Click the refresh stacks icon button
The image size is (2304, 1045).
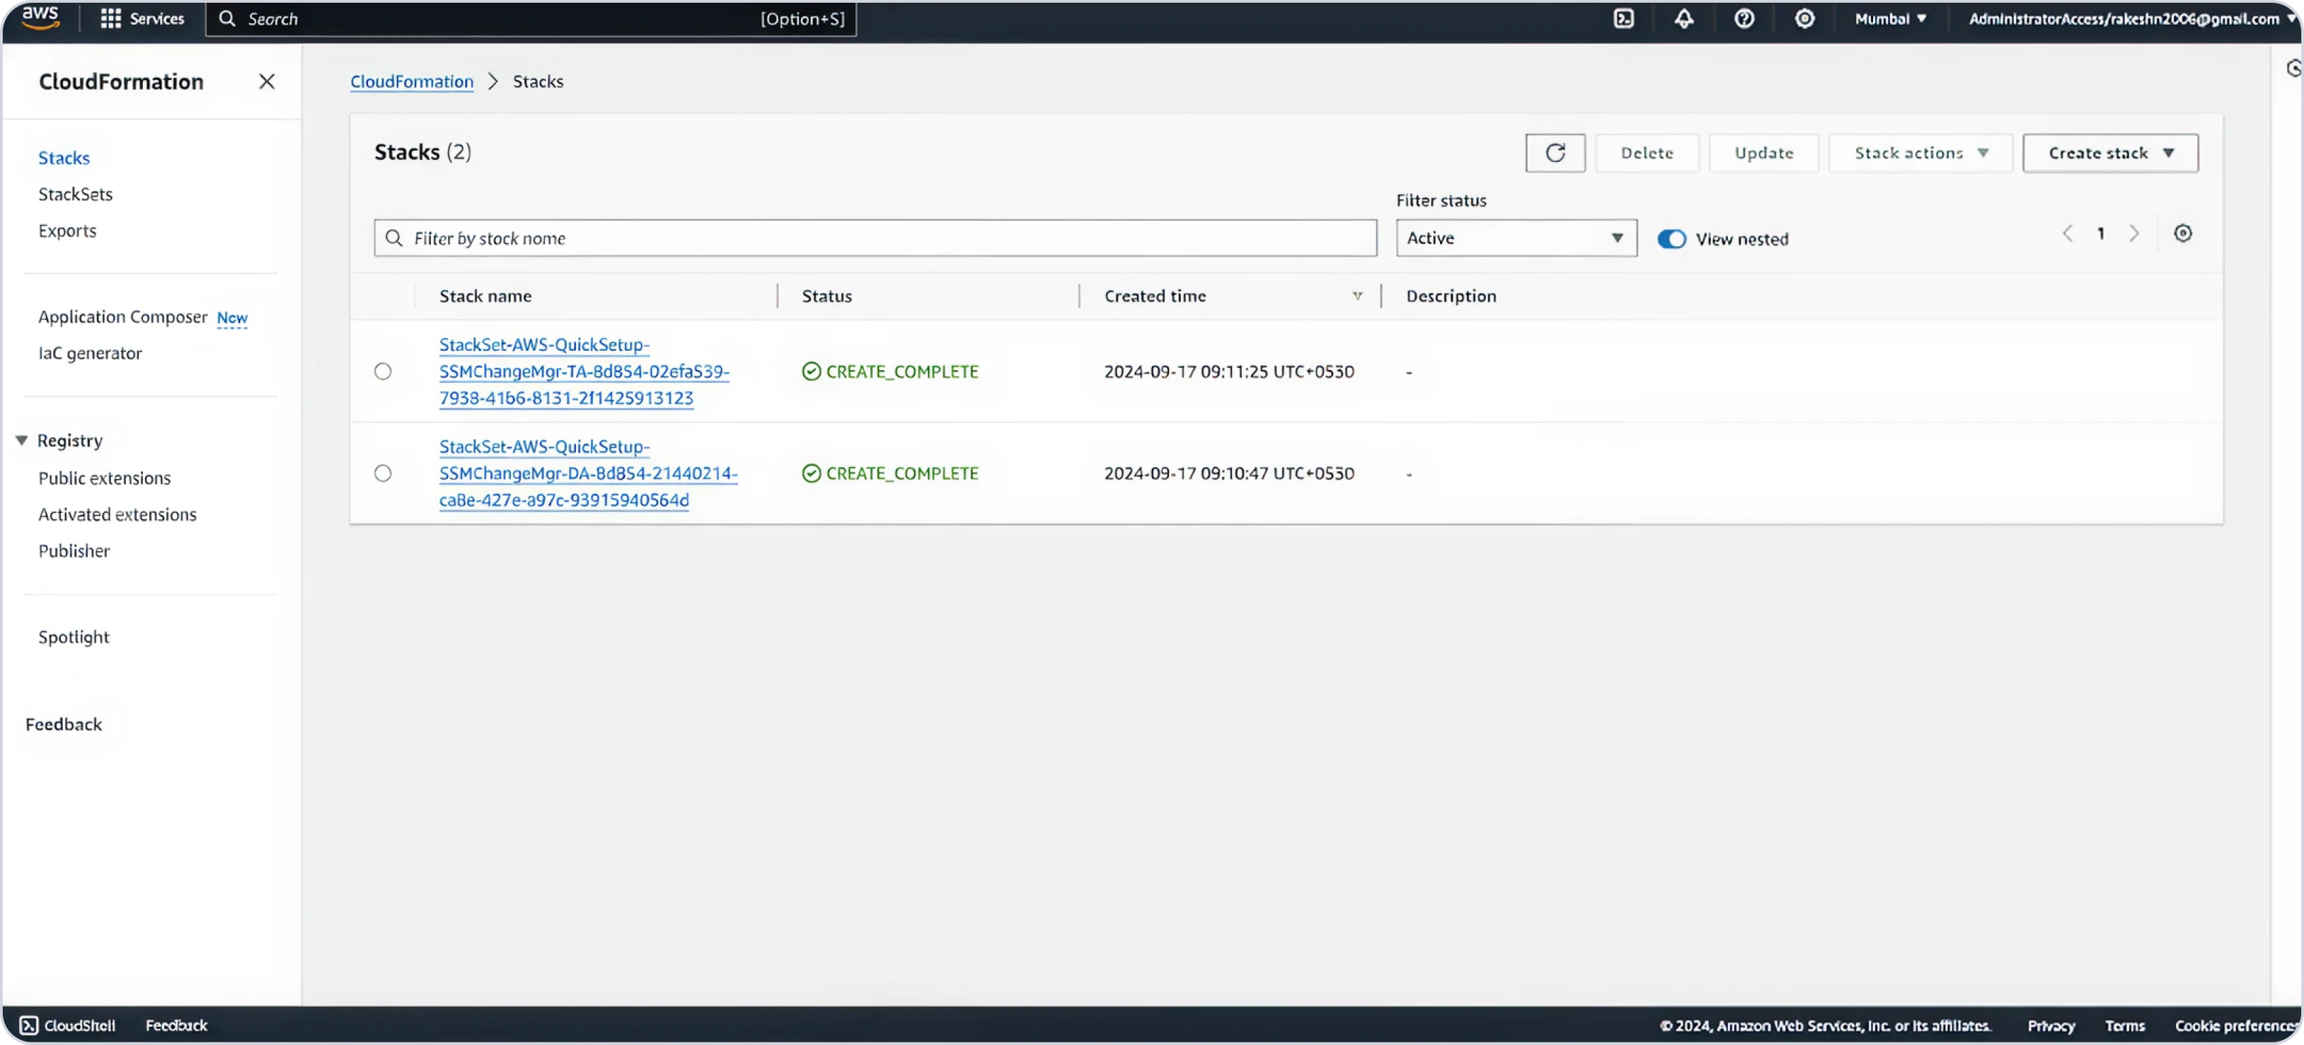pos(1554,153)
